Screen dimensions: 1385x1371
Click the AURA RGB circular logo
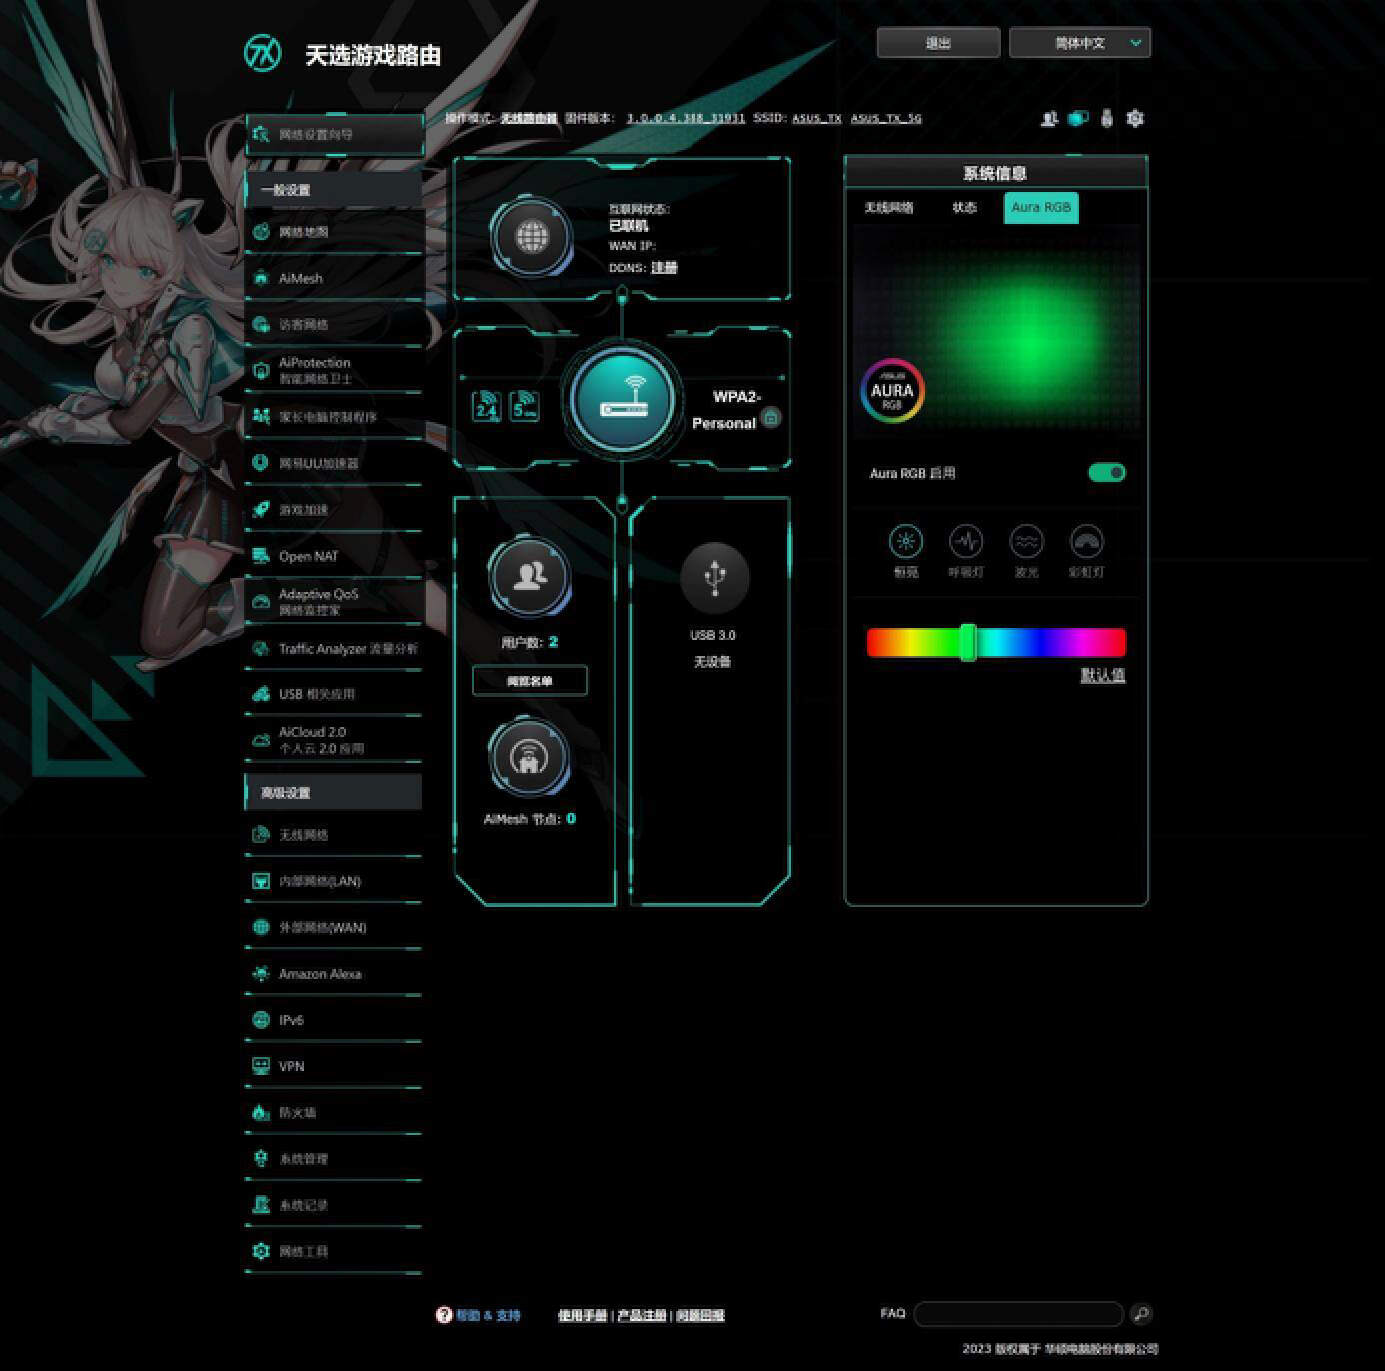click(x=892, y=391)
